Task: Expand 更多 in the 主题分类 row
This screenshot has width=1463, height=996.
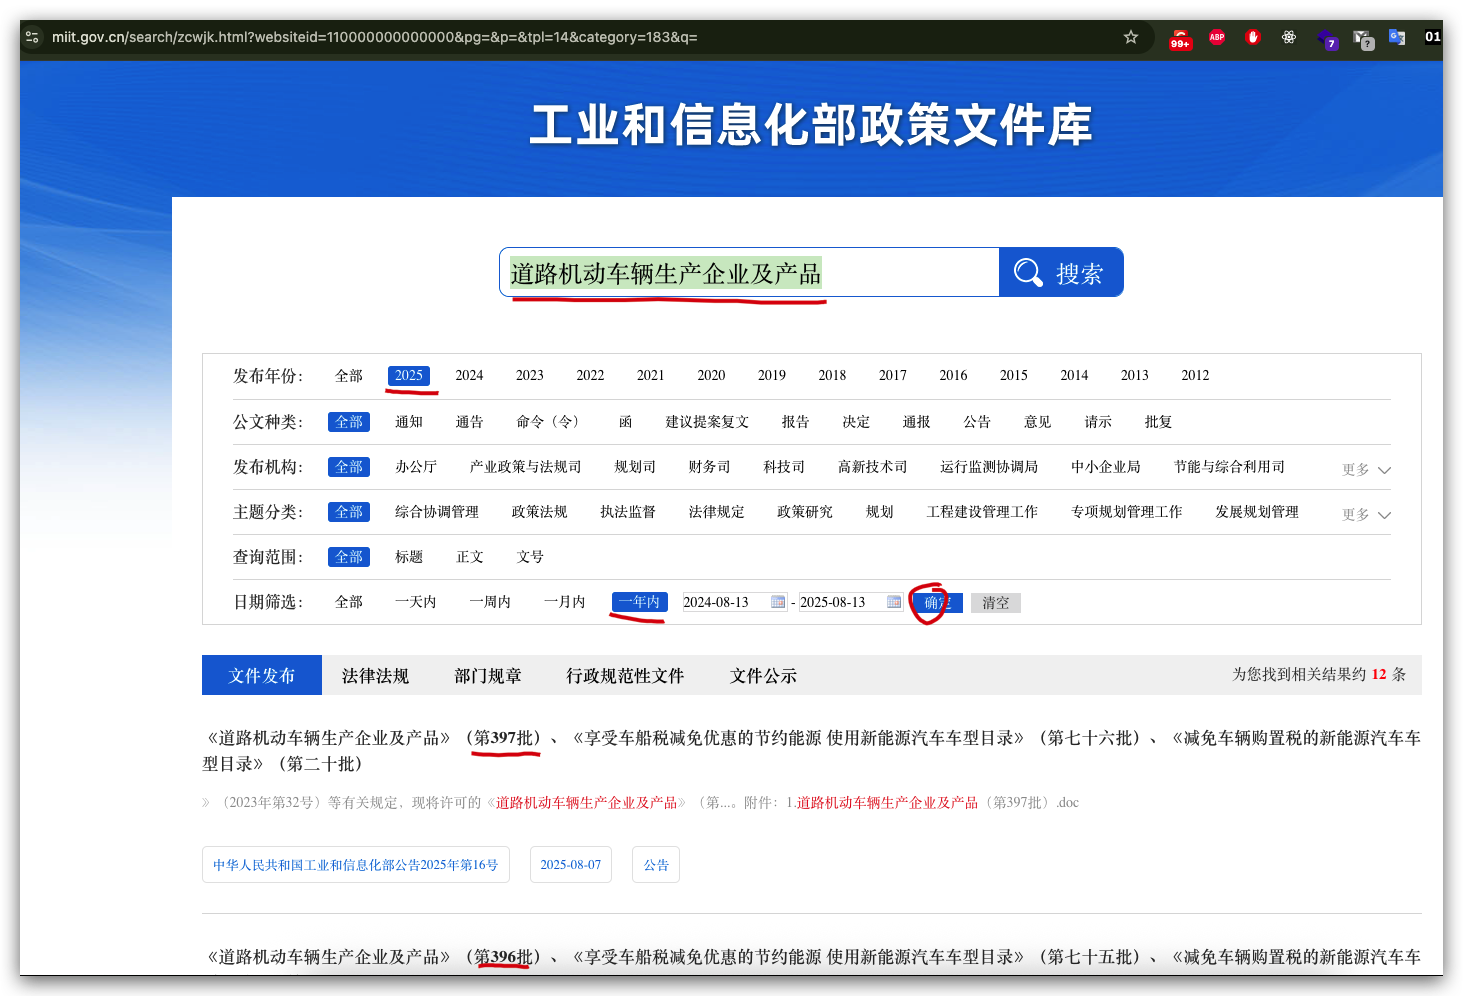Action: click(1366, 515)
